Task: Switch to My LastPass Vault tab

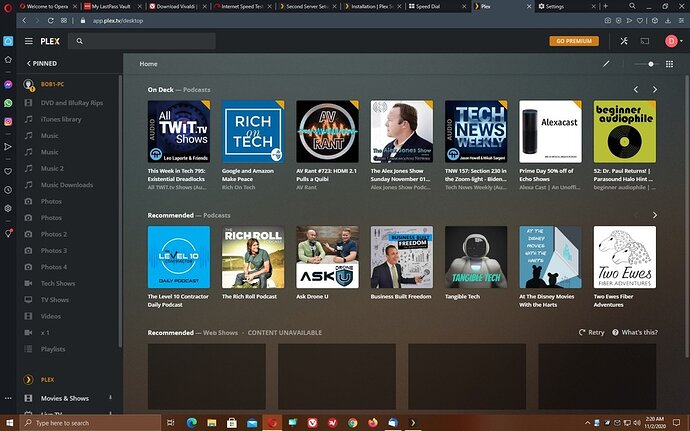Action: point(114,6)
